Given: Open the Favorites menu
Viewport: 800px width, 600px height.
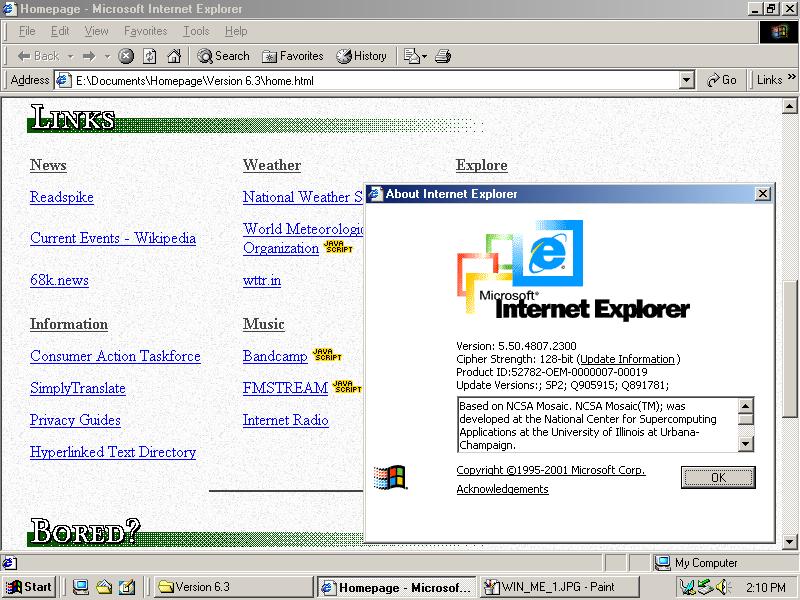Looking at the screenshot, I should pos(145,31).
